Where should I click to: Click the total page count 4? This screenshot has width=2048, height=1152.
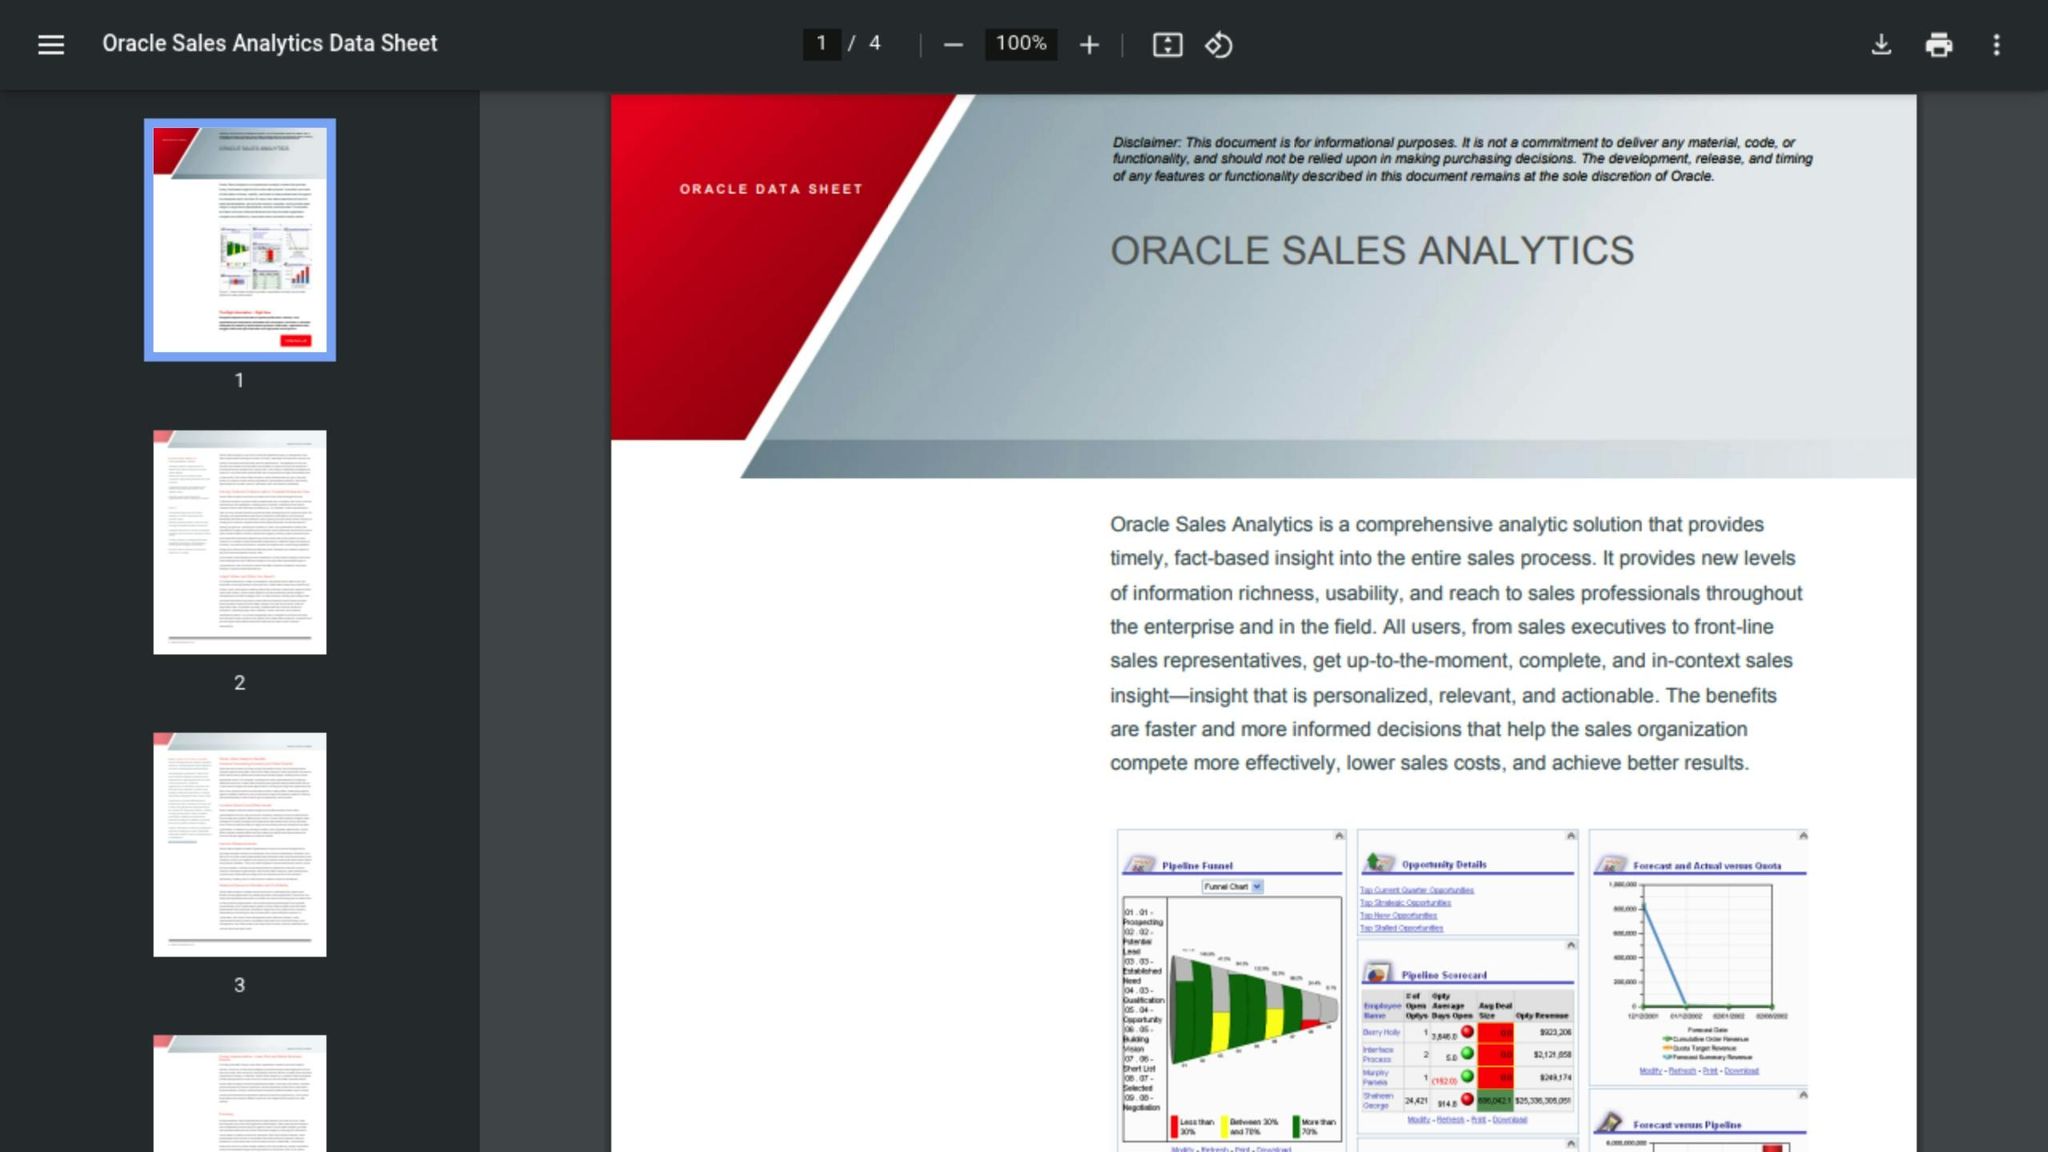pos(875,44)
